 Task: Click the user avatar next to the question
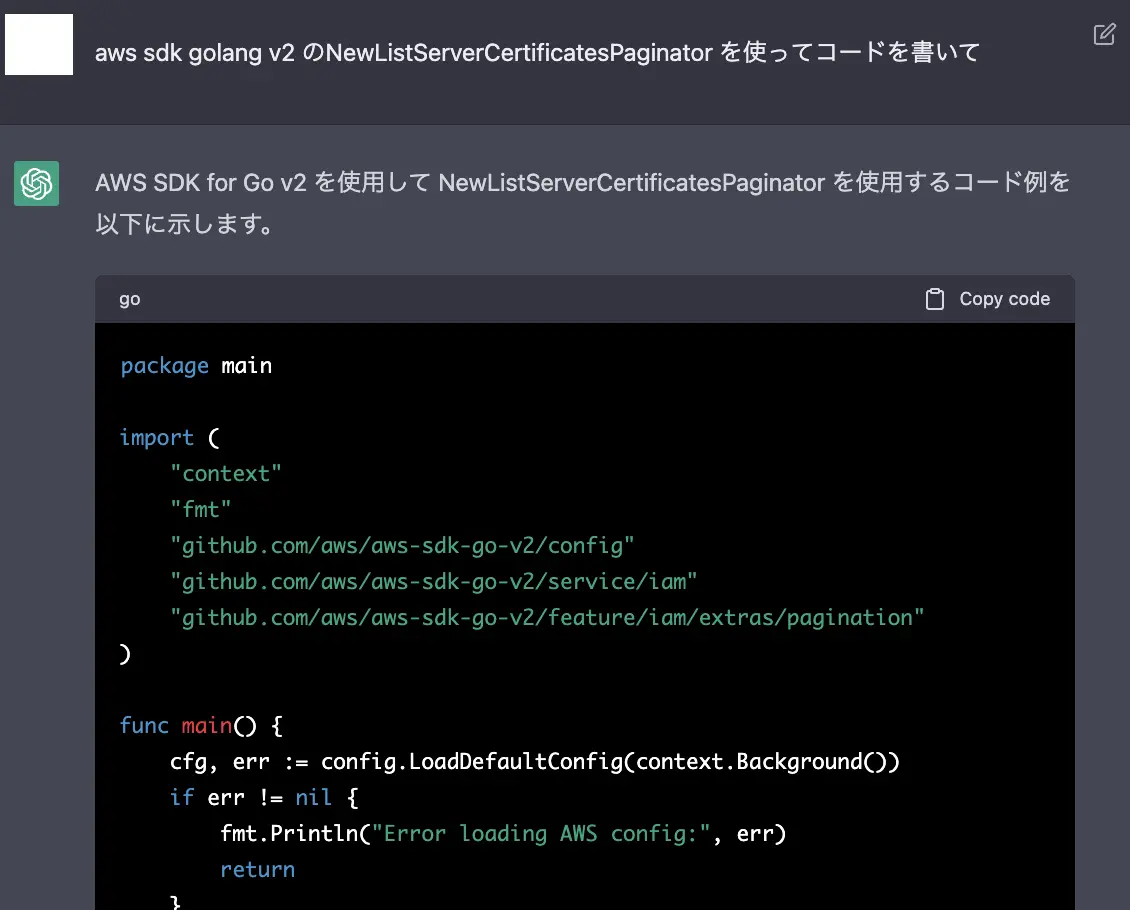coord(39,43)
